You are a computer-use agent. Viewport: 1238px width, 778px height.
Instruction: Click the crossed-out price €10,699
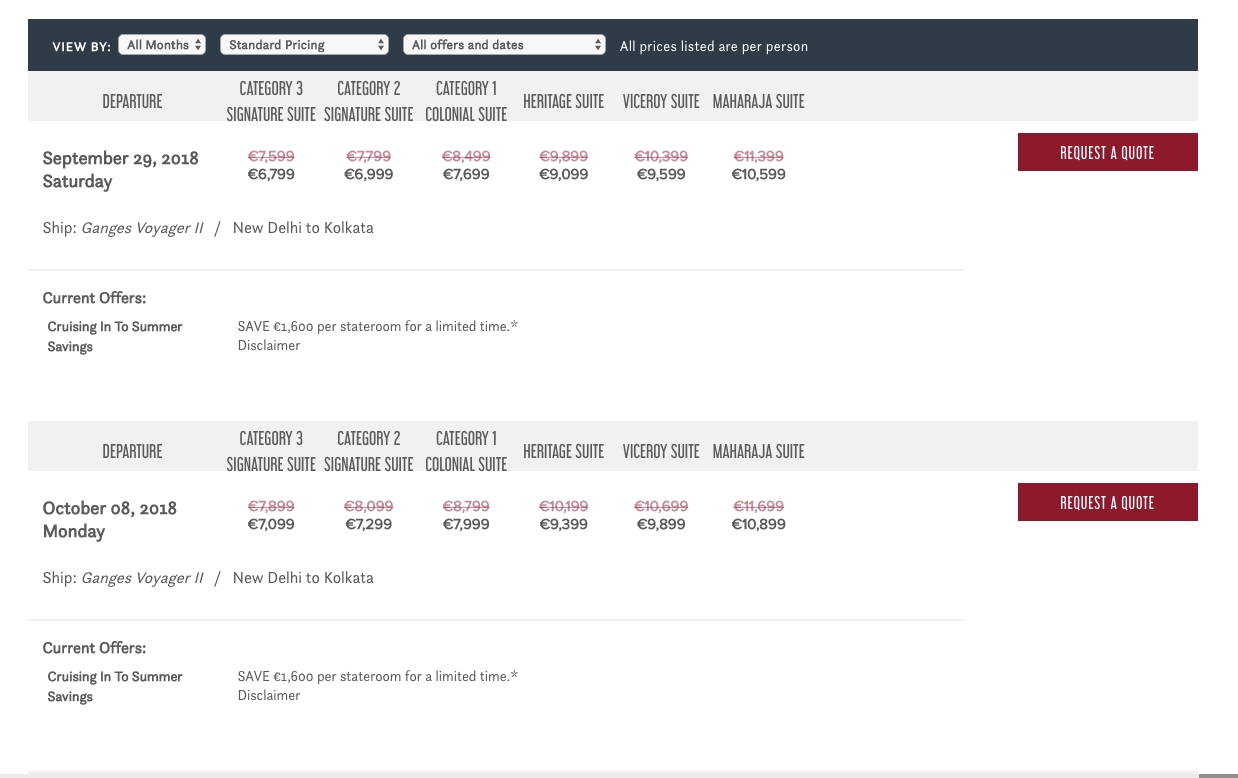[661, 506]
